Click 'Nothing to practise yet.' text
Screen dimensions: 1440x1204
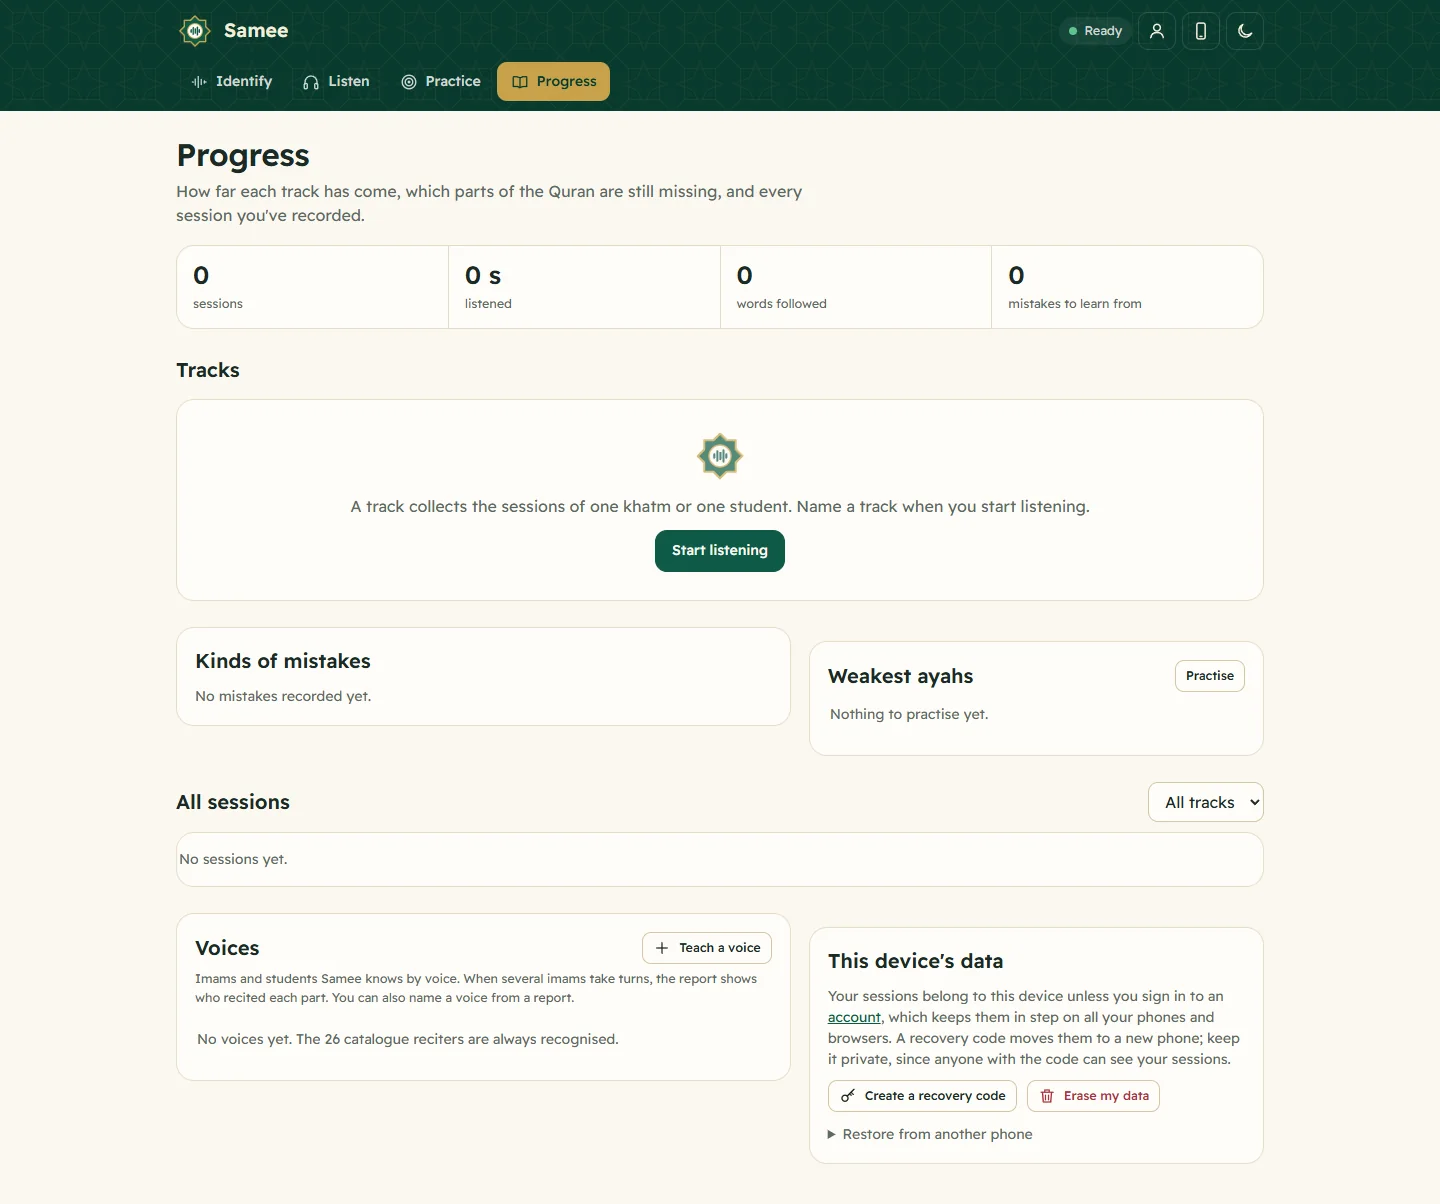click(x=909, y=714)
